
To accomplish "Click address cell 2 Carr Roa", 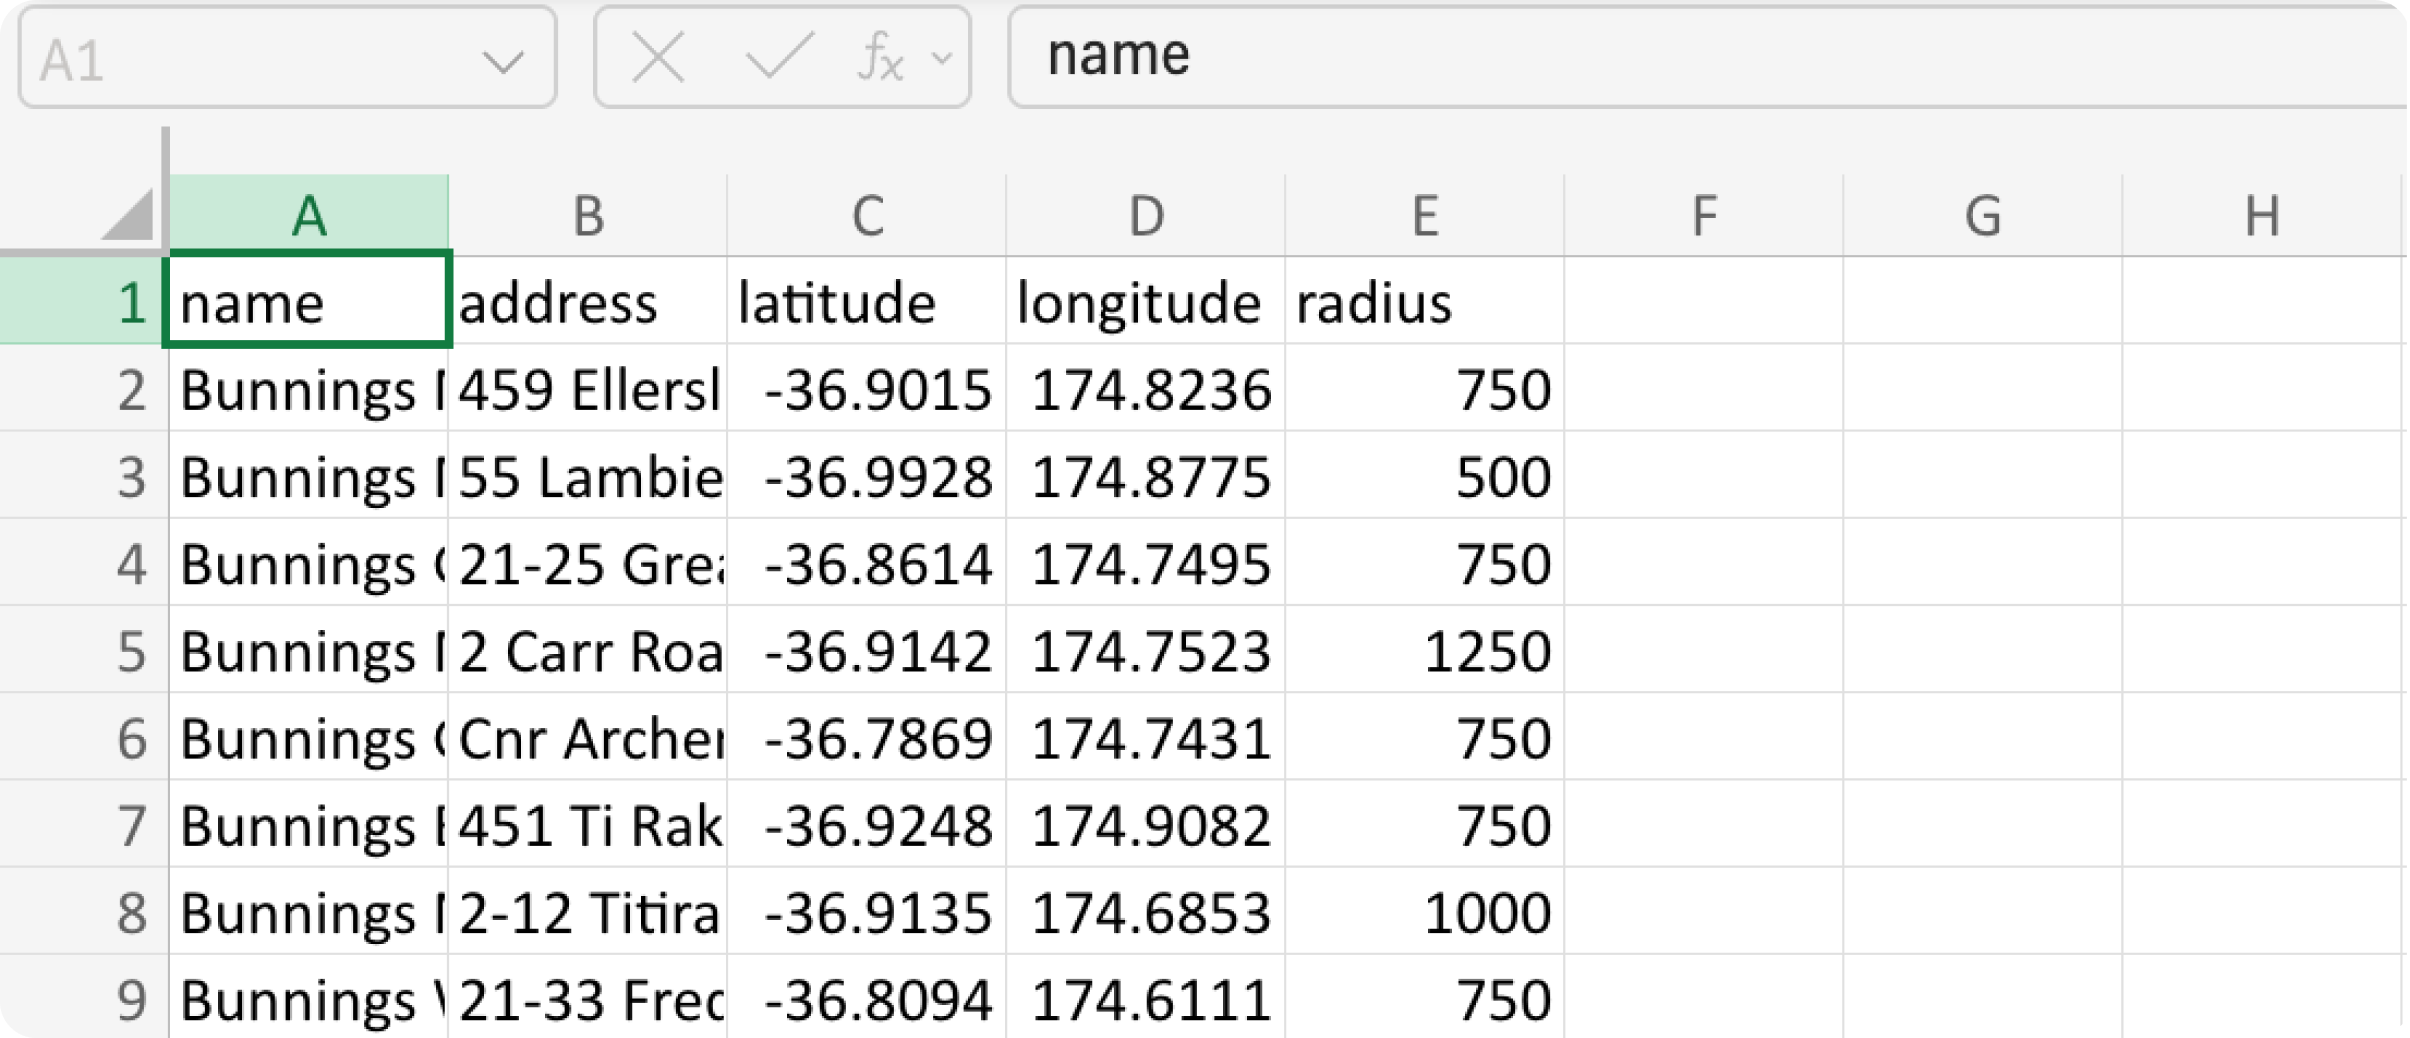I will (588, 650).
